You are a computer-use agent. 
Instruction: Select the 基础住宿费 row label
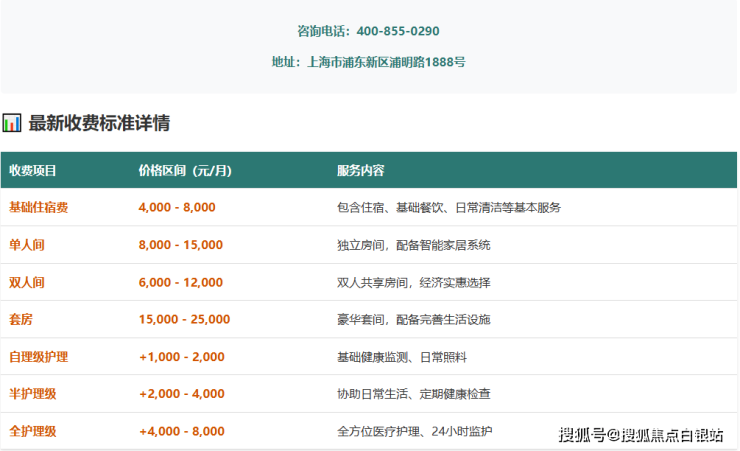tap(38, 207)
